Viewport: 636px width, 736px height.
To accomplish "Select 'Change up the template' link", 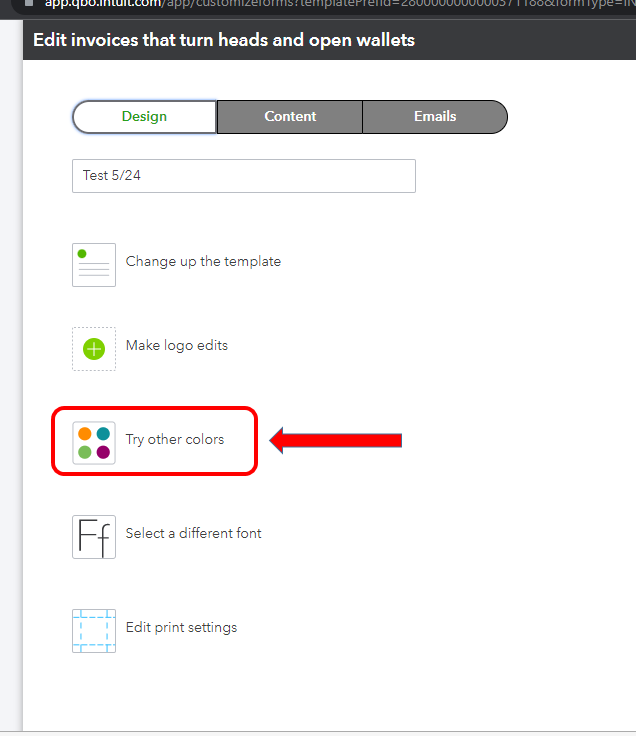I will 203,261.
